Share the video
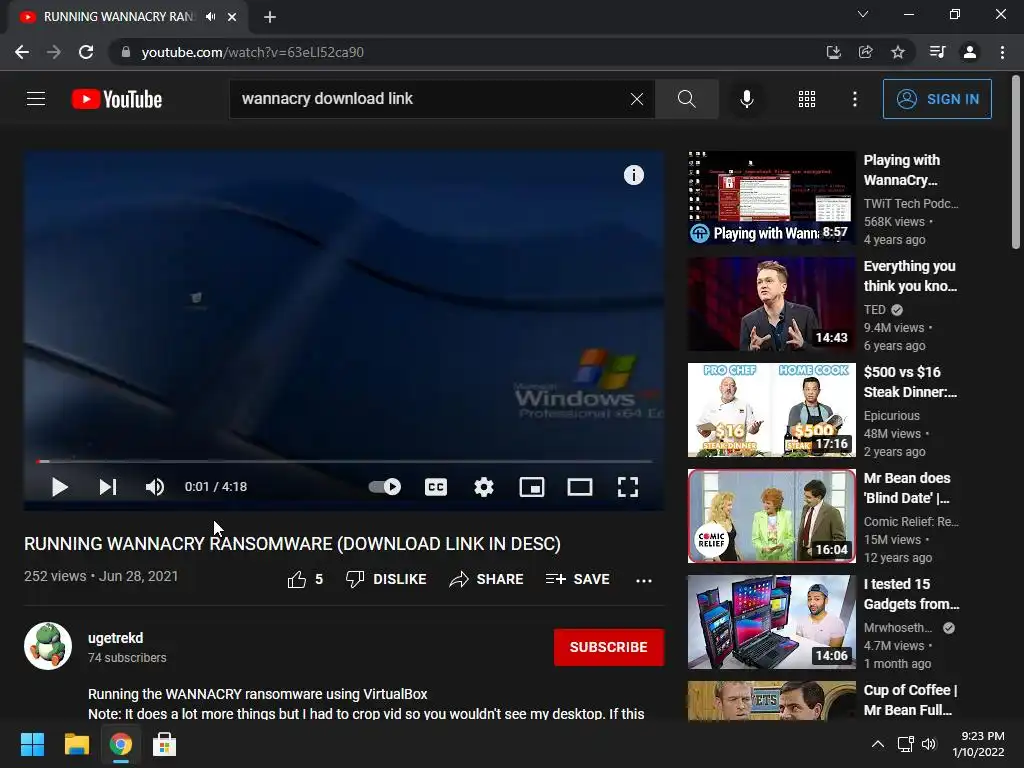 pos(487,579)
